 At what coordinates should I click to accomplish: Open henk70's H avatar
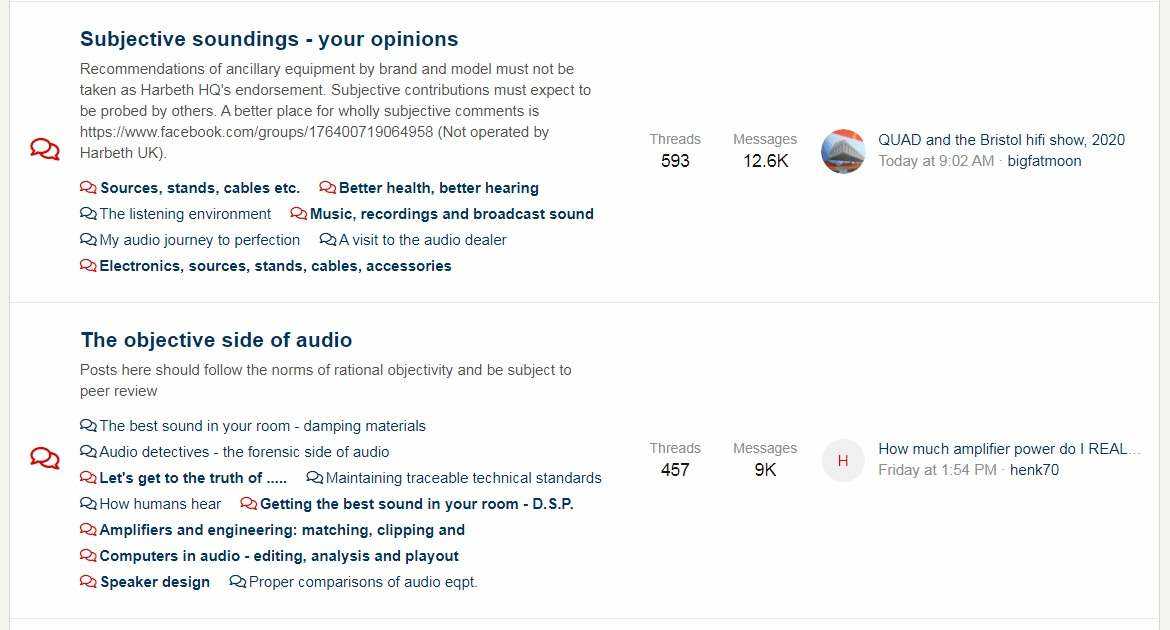click(843, 460)
